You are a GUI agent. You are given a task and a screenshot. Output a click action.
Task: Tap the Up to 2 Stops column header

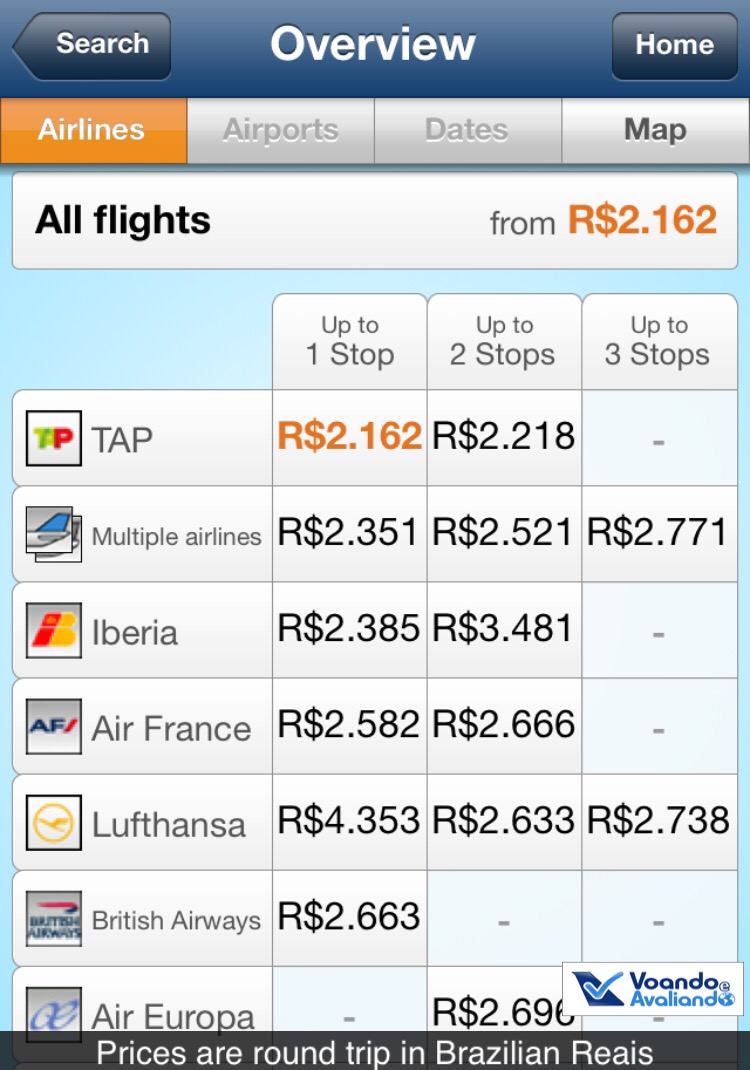click(504, 341)
